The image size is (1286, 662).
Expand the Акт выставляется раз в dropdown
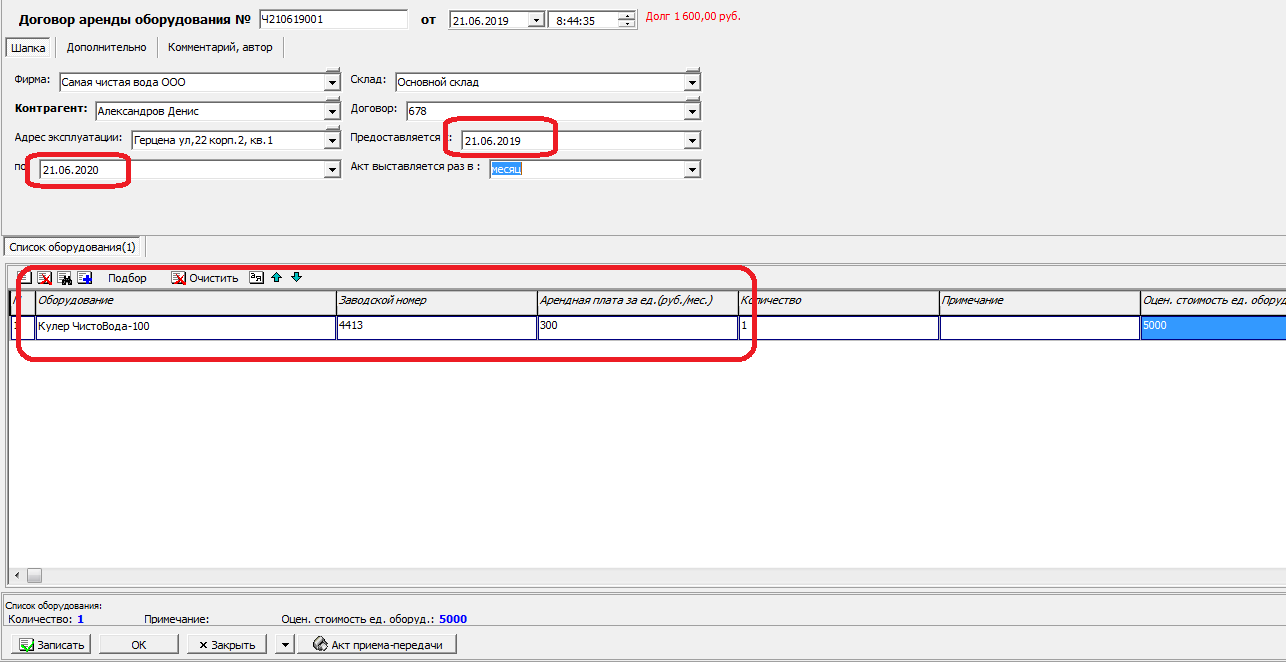(x=692, y=170)
